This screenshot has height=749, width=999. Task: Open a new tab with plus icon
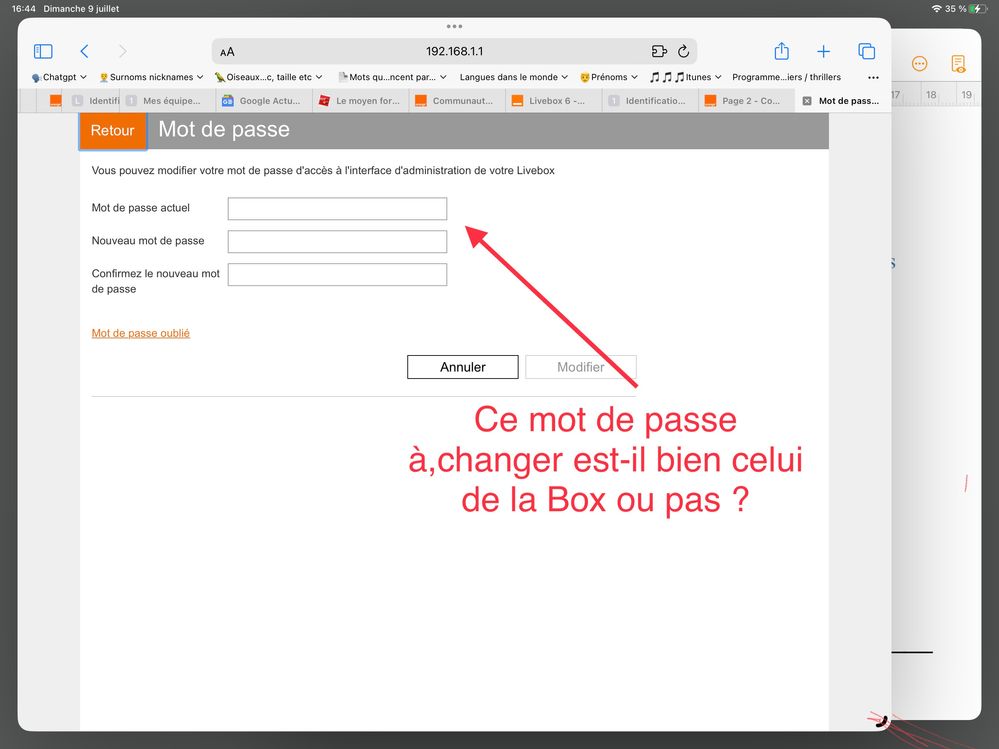pyautogui.click(x=823, y=51)
